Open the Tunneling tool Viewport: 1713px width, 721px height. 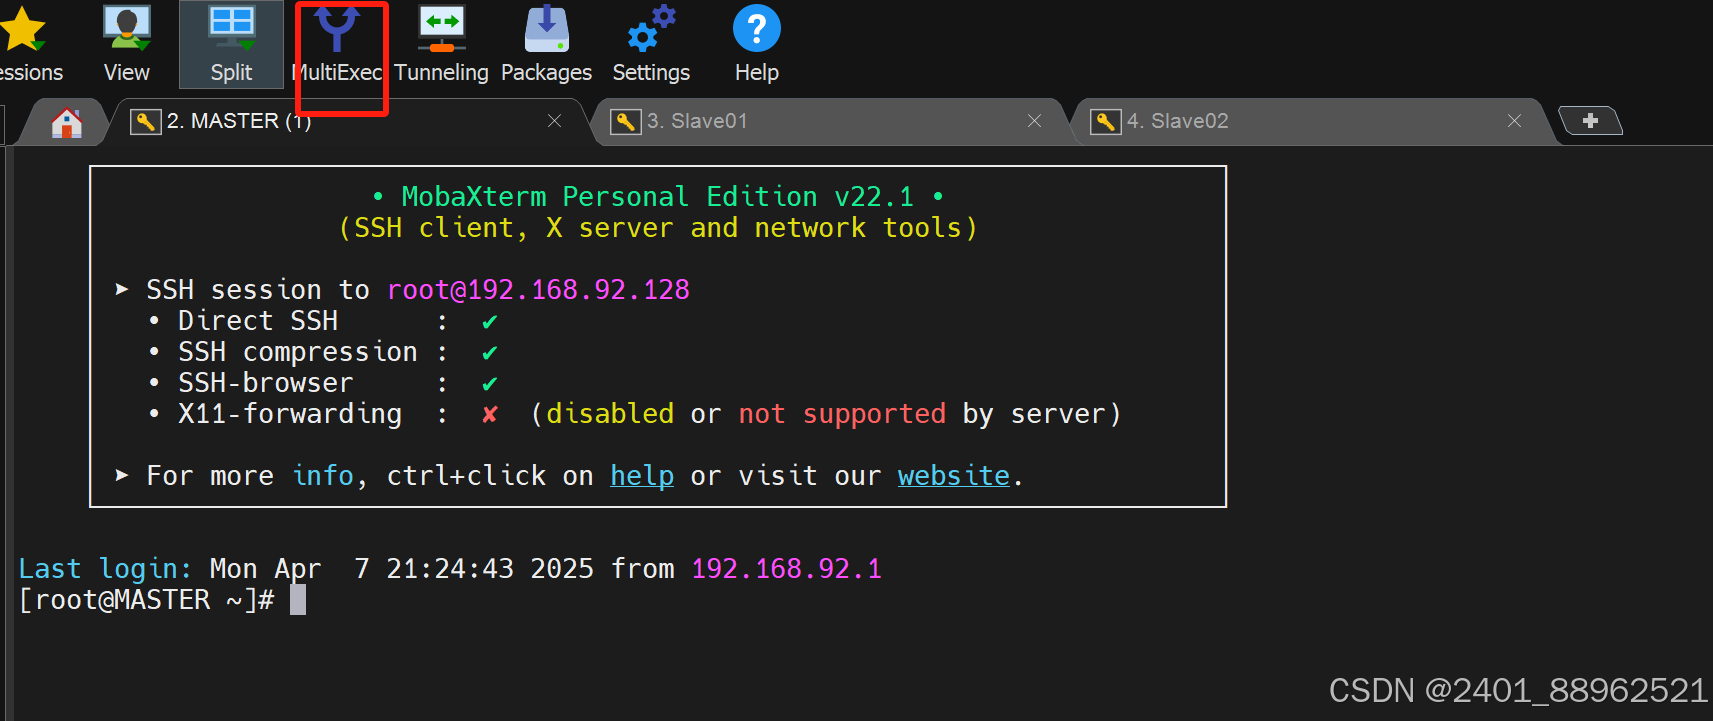[x=441, y=45]
